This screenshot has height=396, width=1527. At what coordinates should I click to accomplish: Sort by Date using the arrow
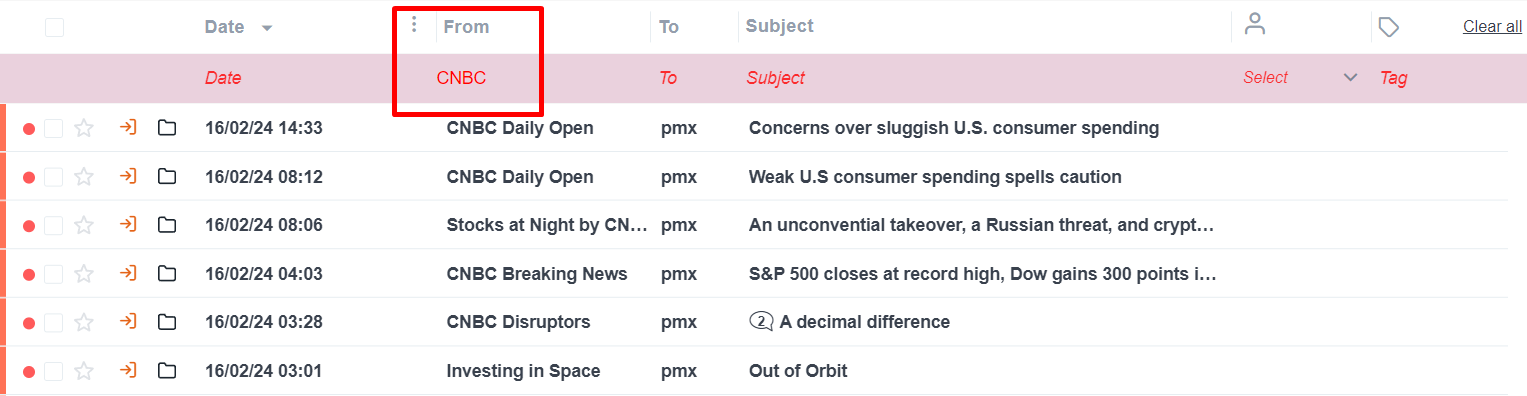tap(267, 28)
